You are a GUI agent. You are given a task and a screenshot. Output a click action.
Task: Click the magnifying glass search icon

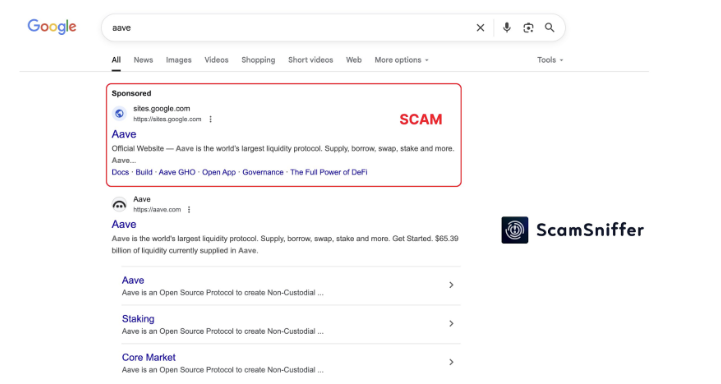[x=549, y=28]
